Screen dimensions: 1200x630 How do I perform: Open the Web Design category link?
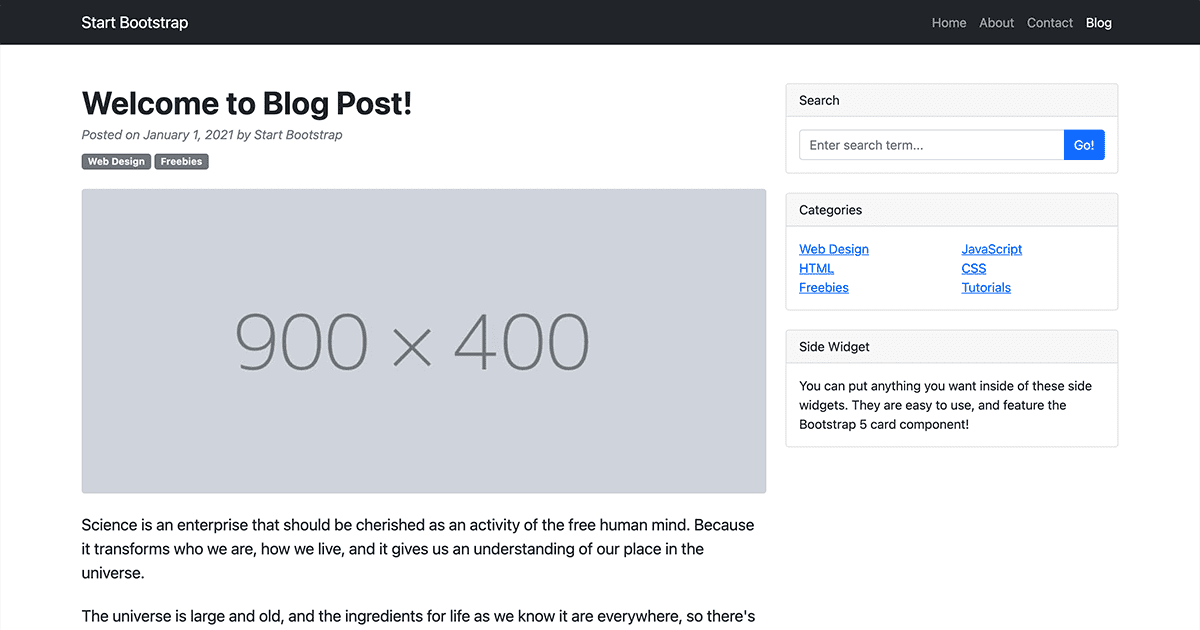pyautogui.click(x=834, y=249)
